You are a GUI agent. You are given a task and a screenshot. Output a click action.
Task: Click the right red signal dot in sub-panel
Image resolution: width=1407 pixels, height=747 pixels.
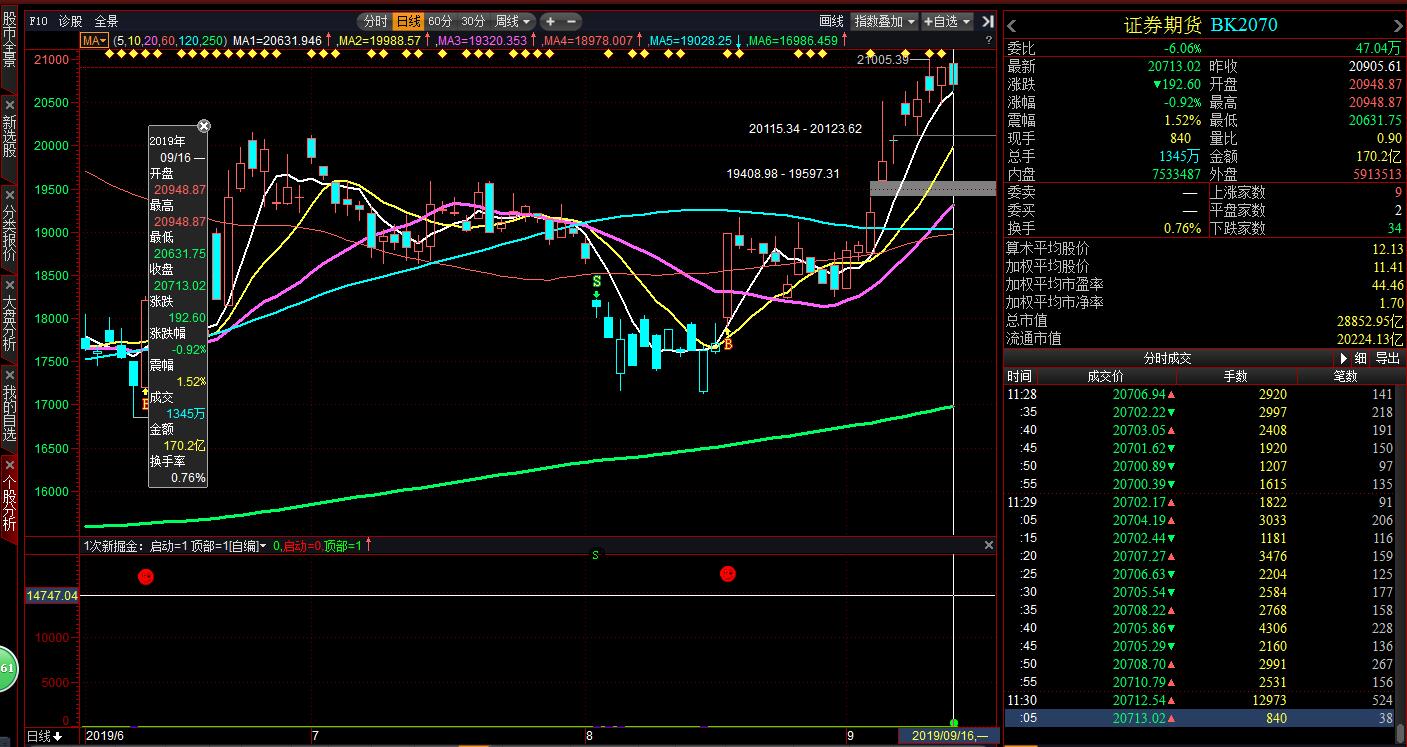point(728,573)
